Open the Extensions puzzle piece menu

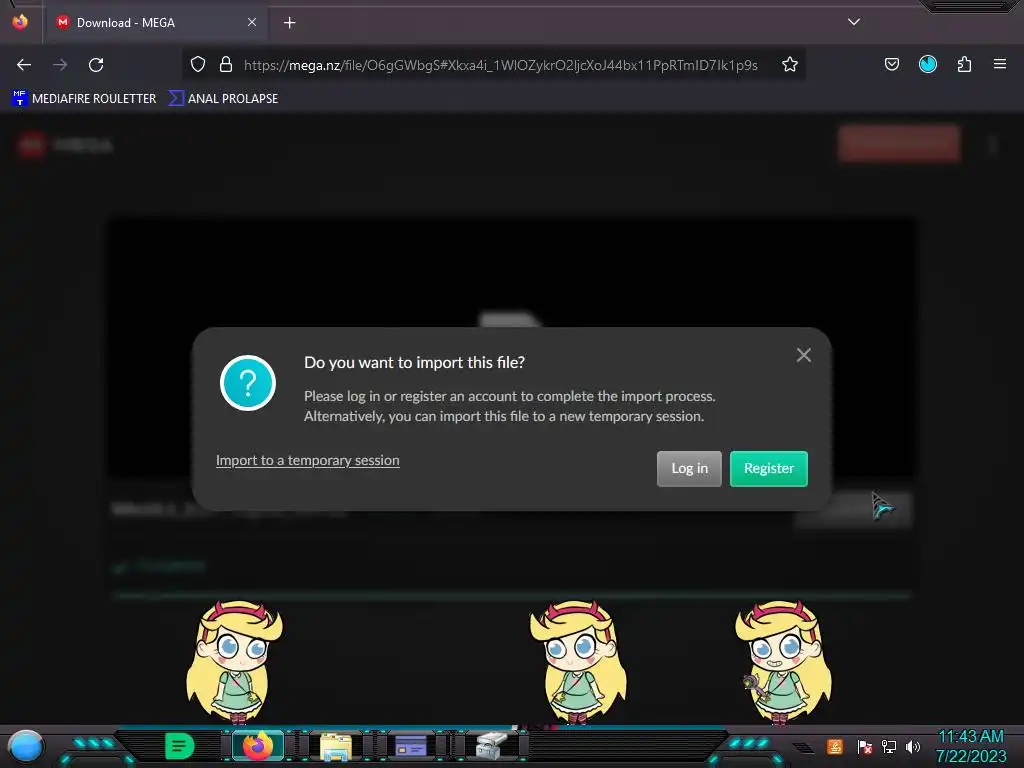[964, 65]
